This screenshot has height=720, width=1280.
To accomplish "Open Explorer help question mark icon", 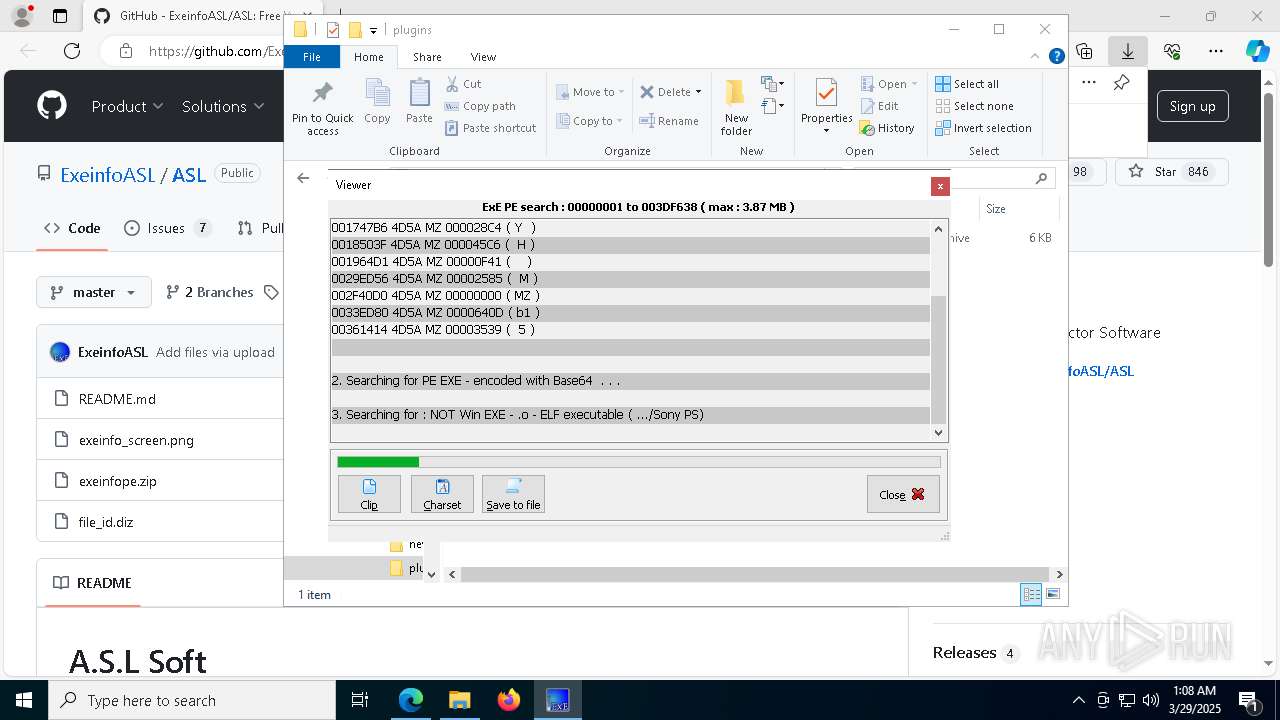I will tap(1056, 57).
